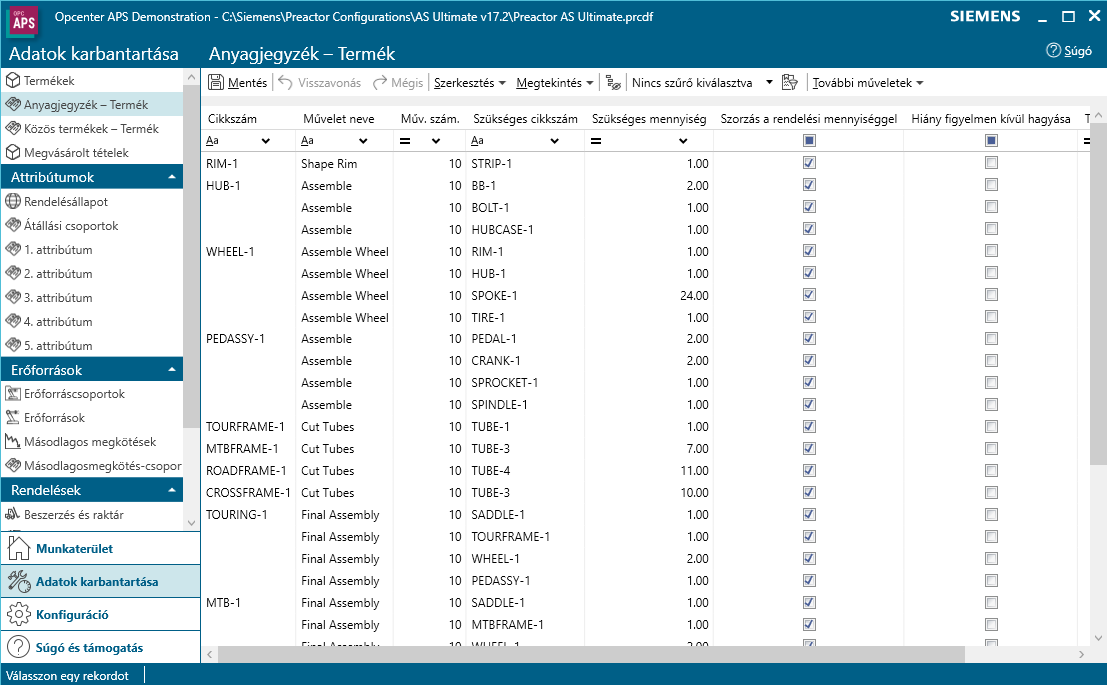Click the filter editor icon after filter dropdown

click(x=790, y=83)
